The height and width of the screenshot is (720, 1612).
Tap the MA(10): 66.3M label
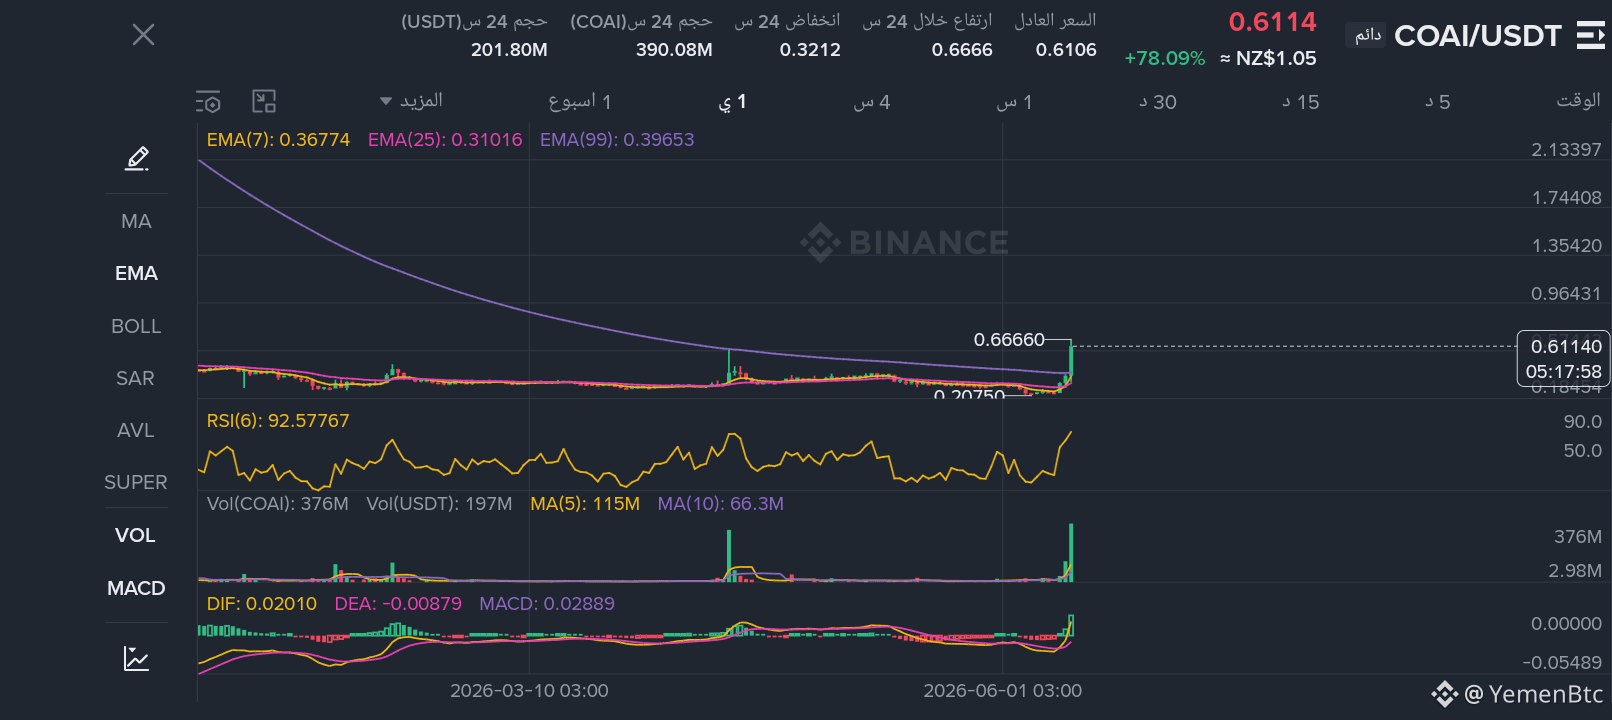click(720, 504)
